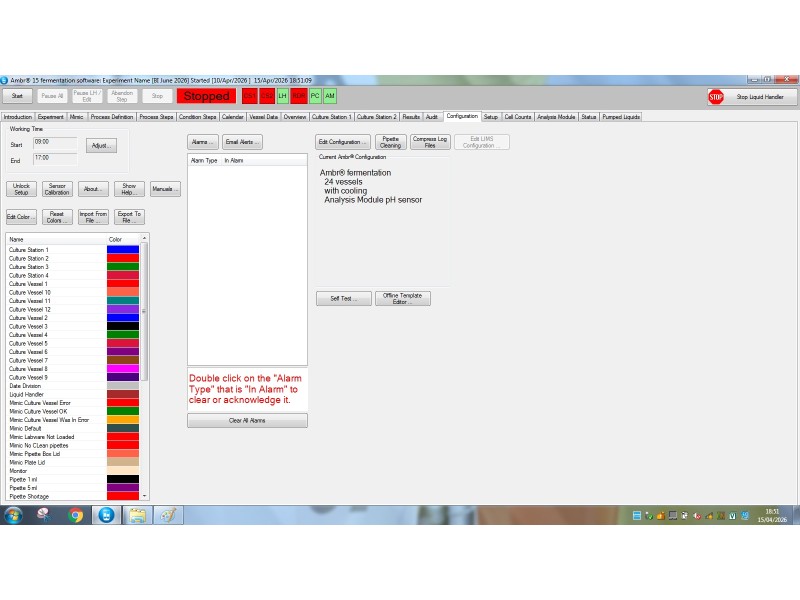
Task: Open Email Alerts settings
Action: pos(242,142)
